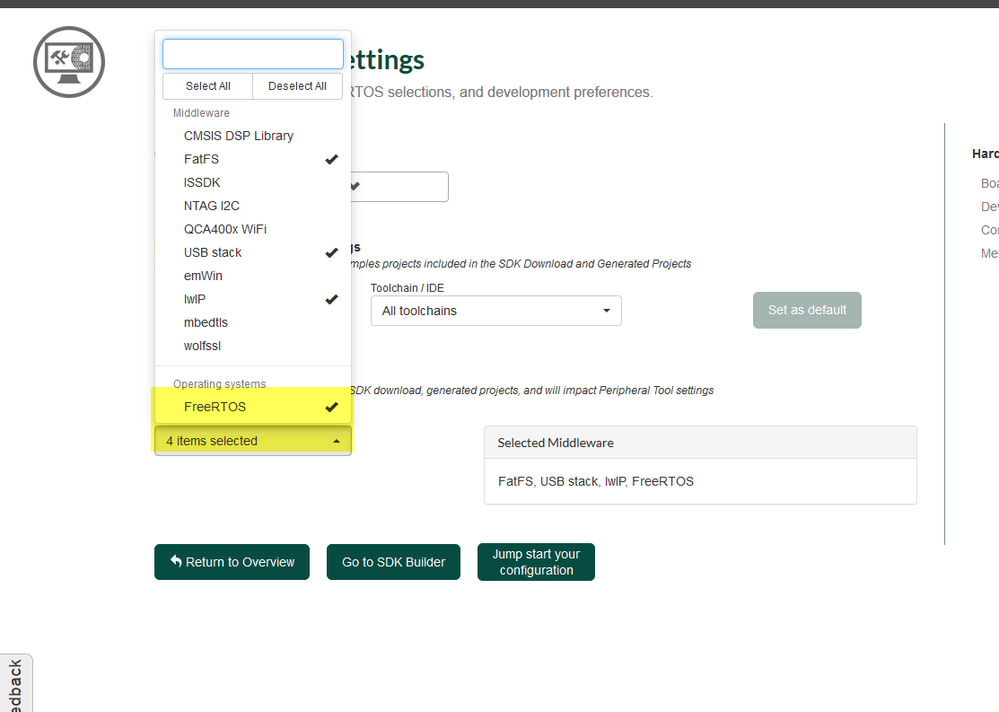Screen dimensions: 999x712
Task: Select ISSDK middleware option
Action: click(x=253, y=183)
